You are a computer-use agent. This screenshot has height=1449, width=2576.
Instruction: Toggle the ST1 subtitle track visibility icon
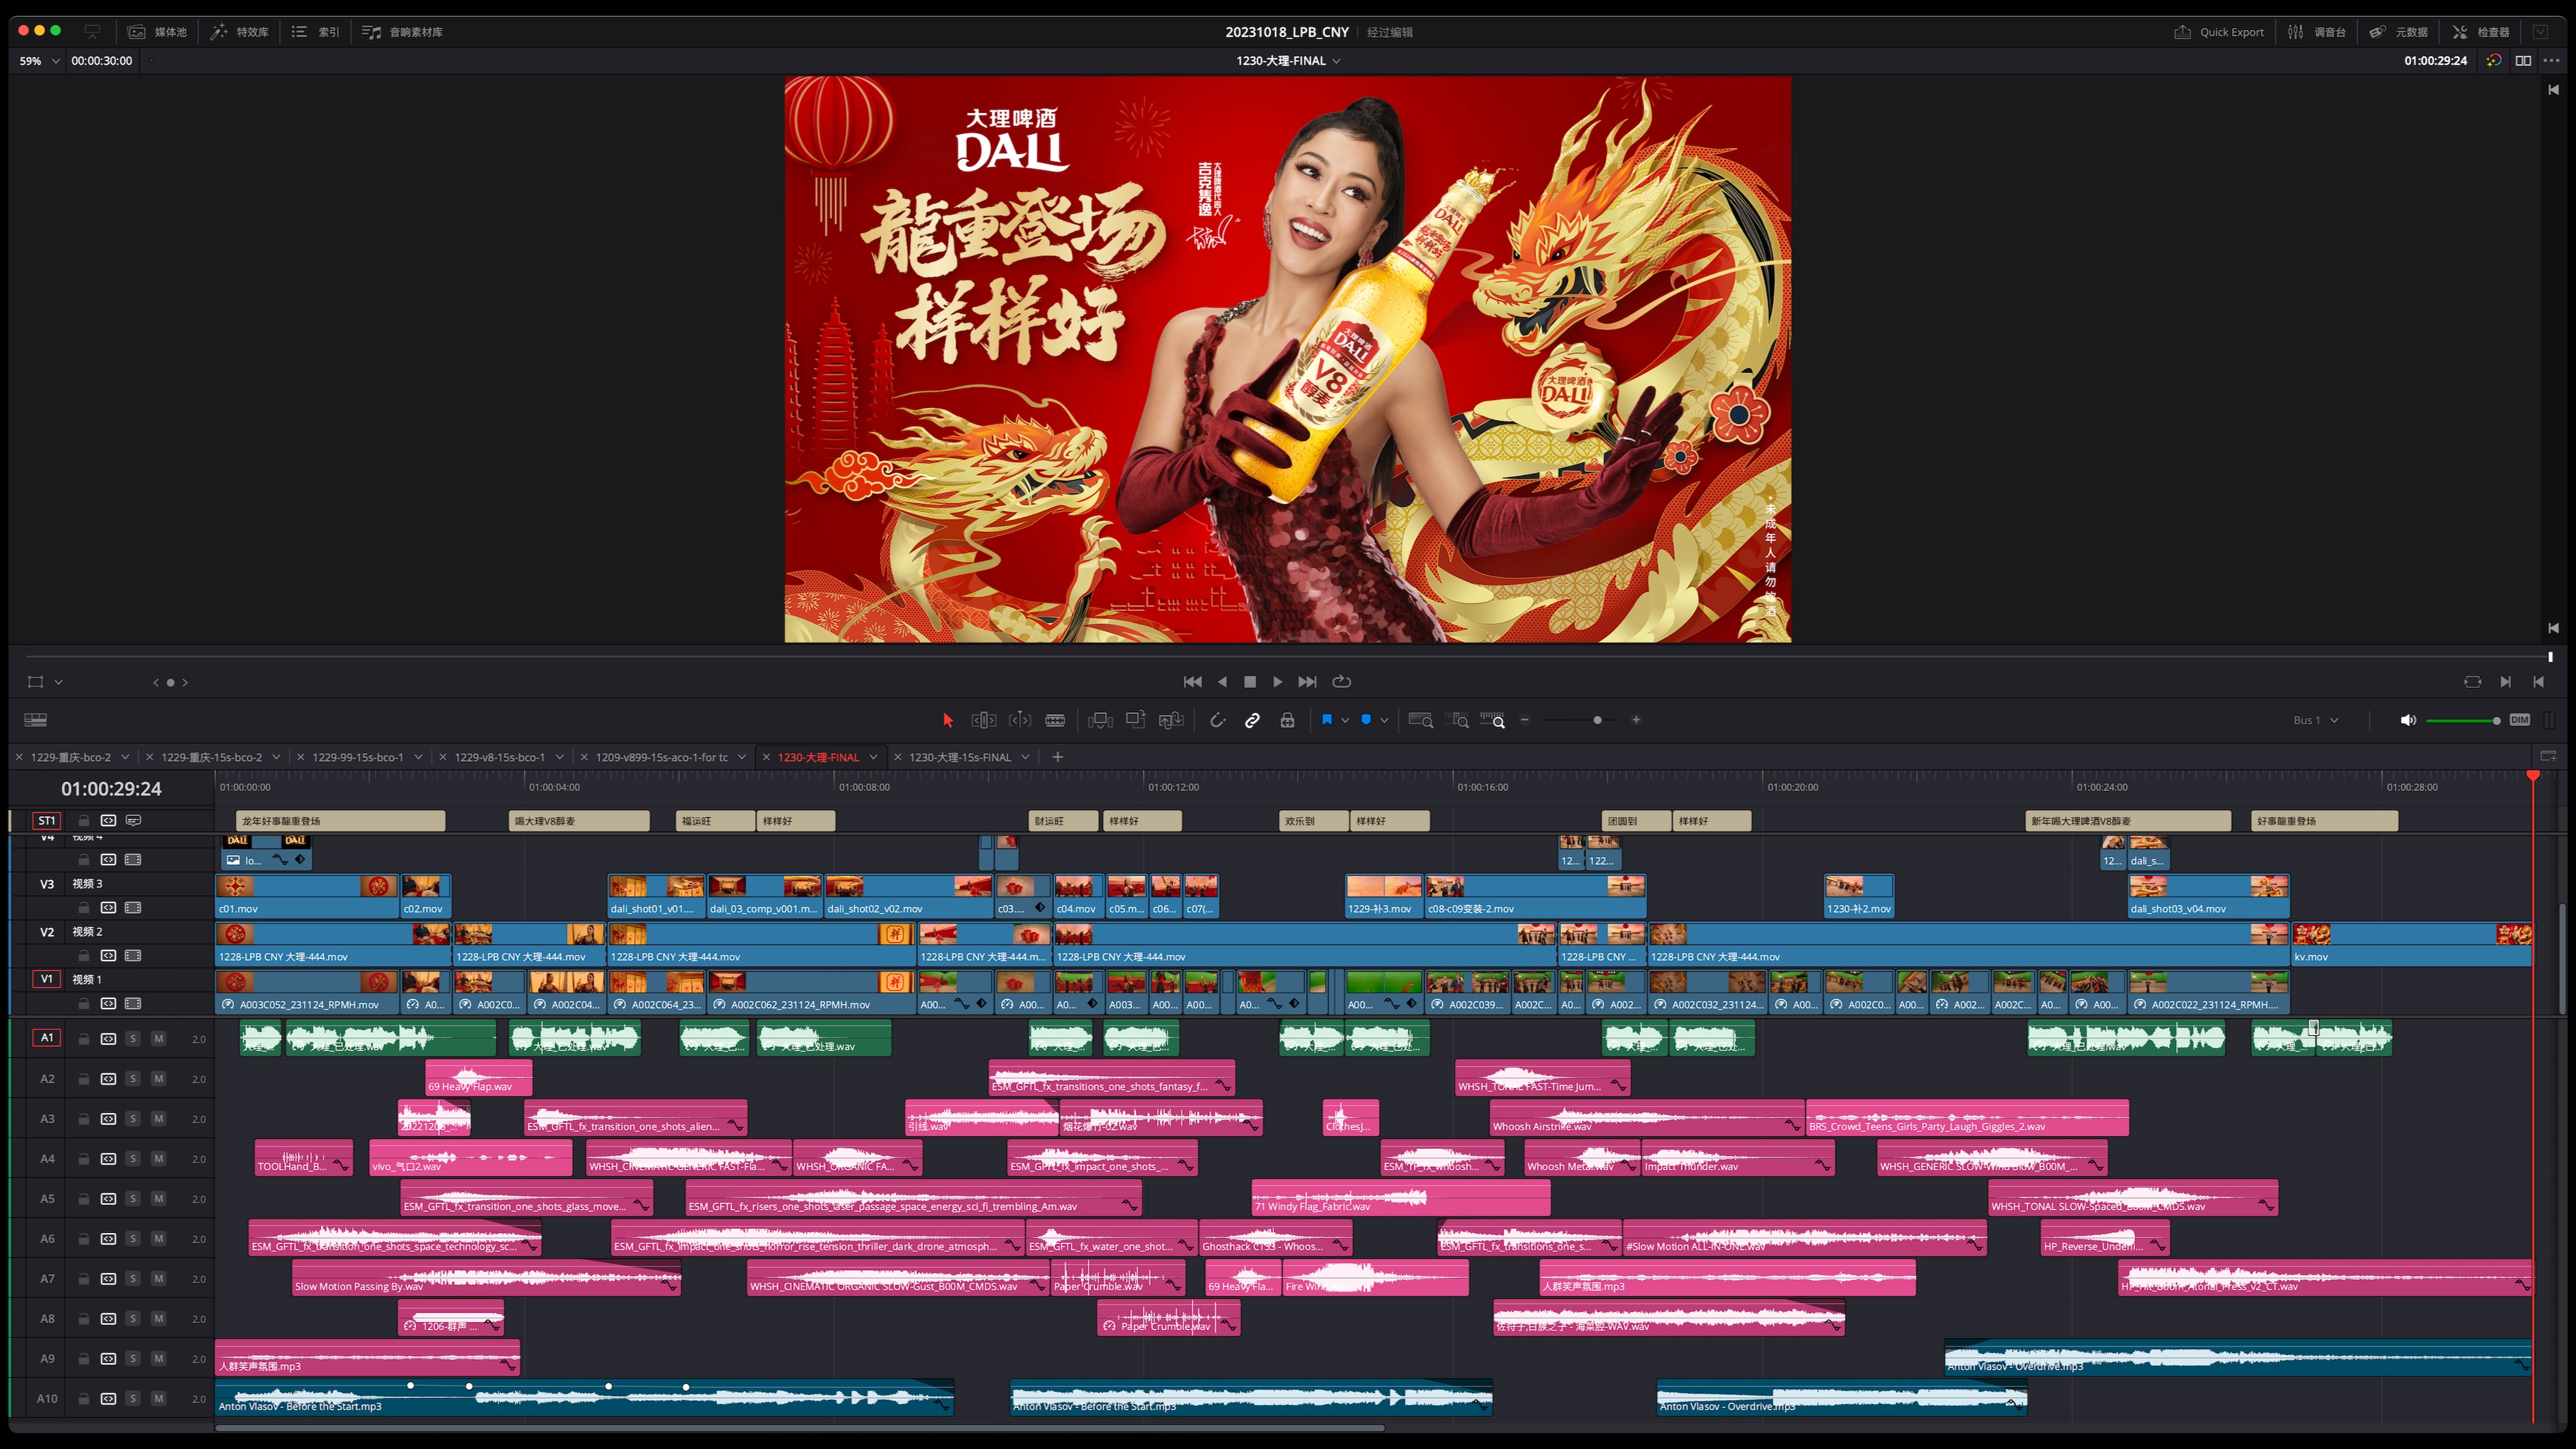click(133, 821)
